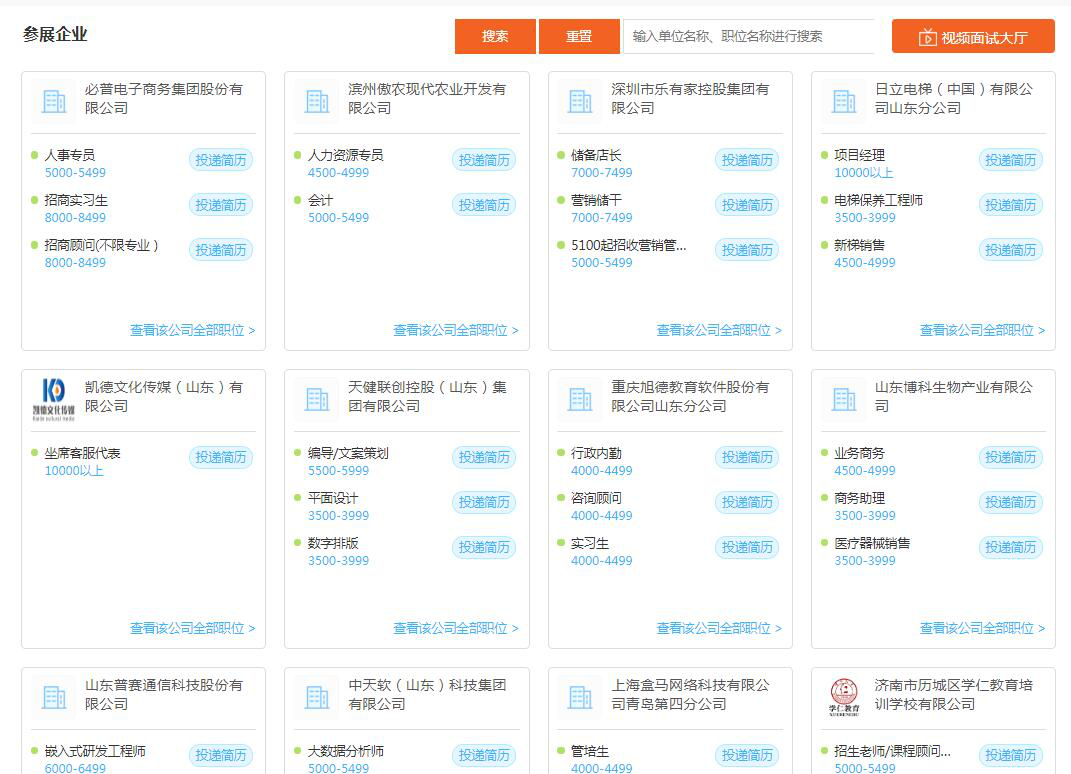The image size is (1071, 774).
Task: Submit resume for 平面设计 position
Action: (x=484, y=502)
